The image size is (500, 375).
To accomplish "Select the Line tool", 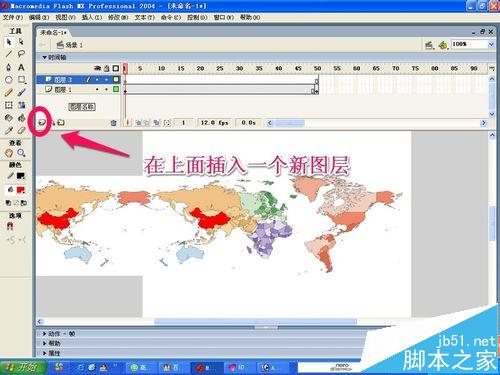I will (x=9, y=54).
